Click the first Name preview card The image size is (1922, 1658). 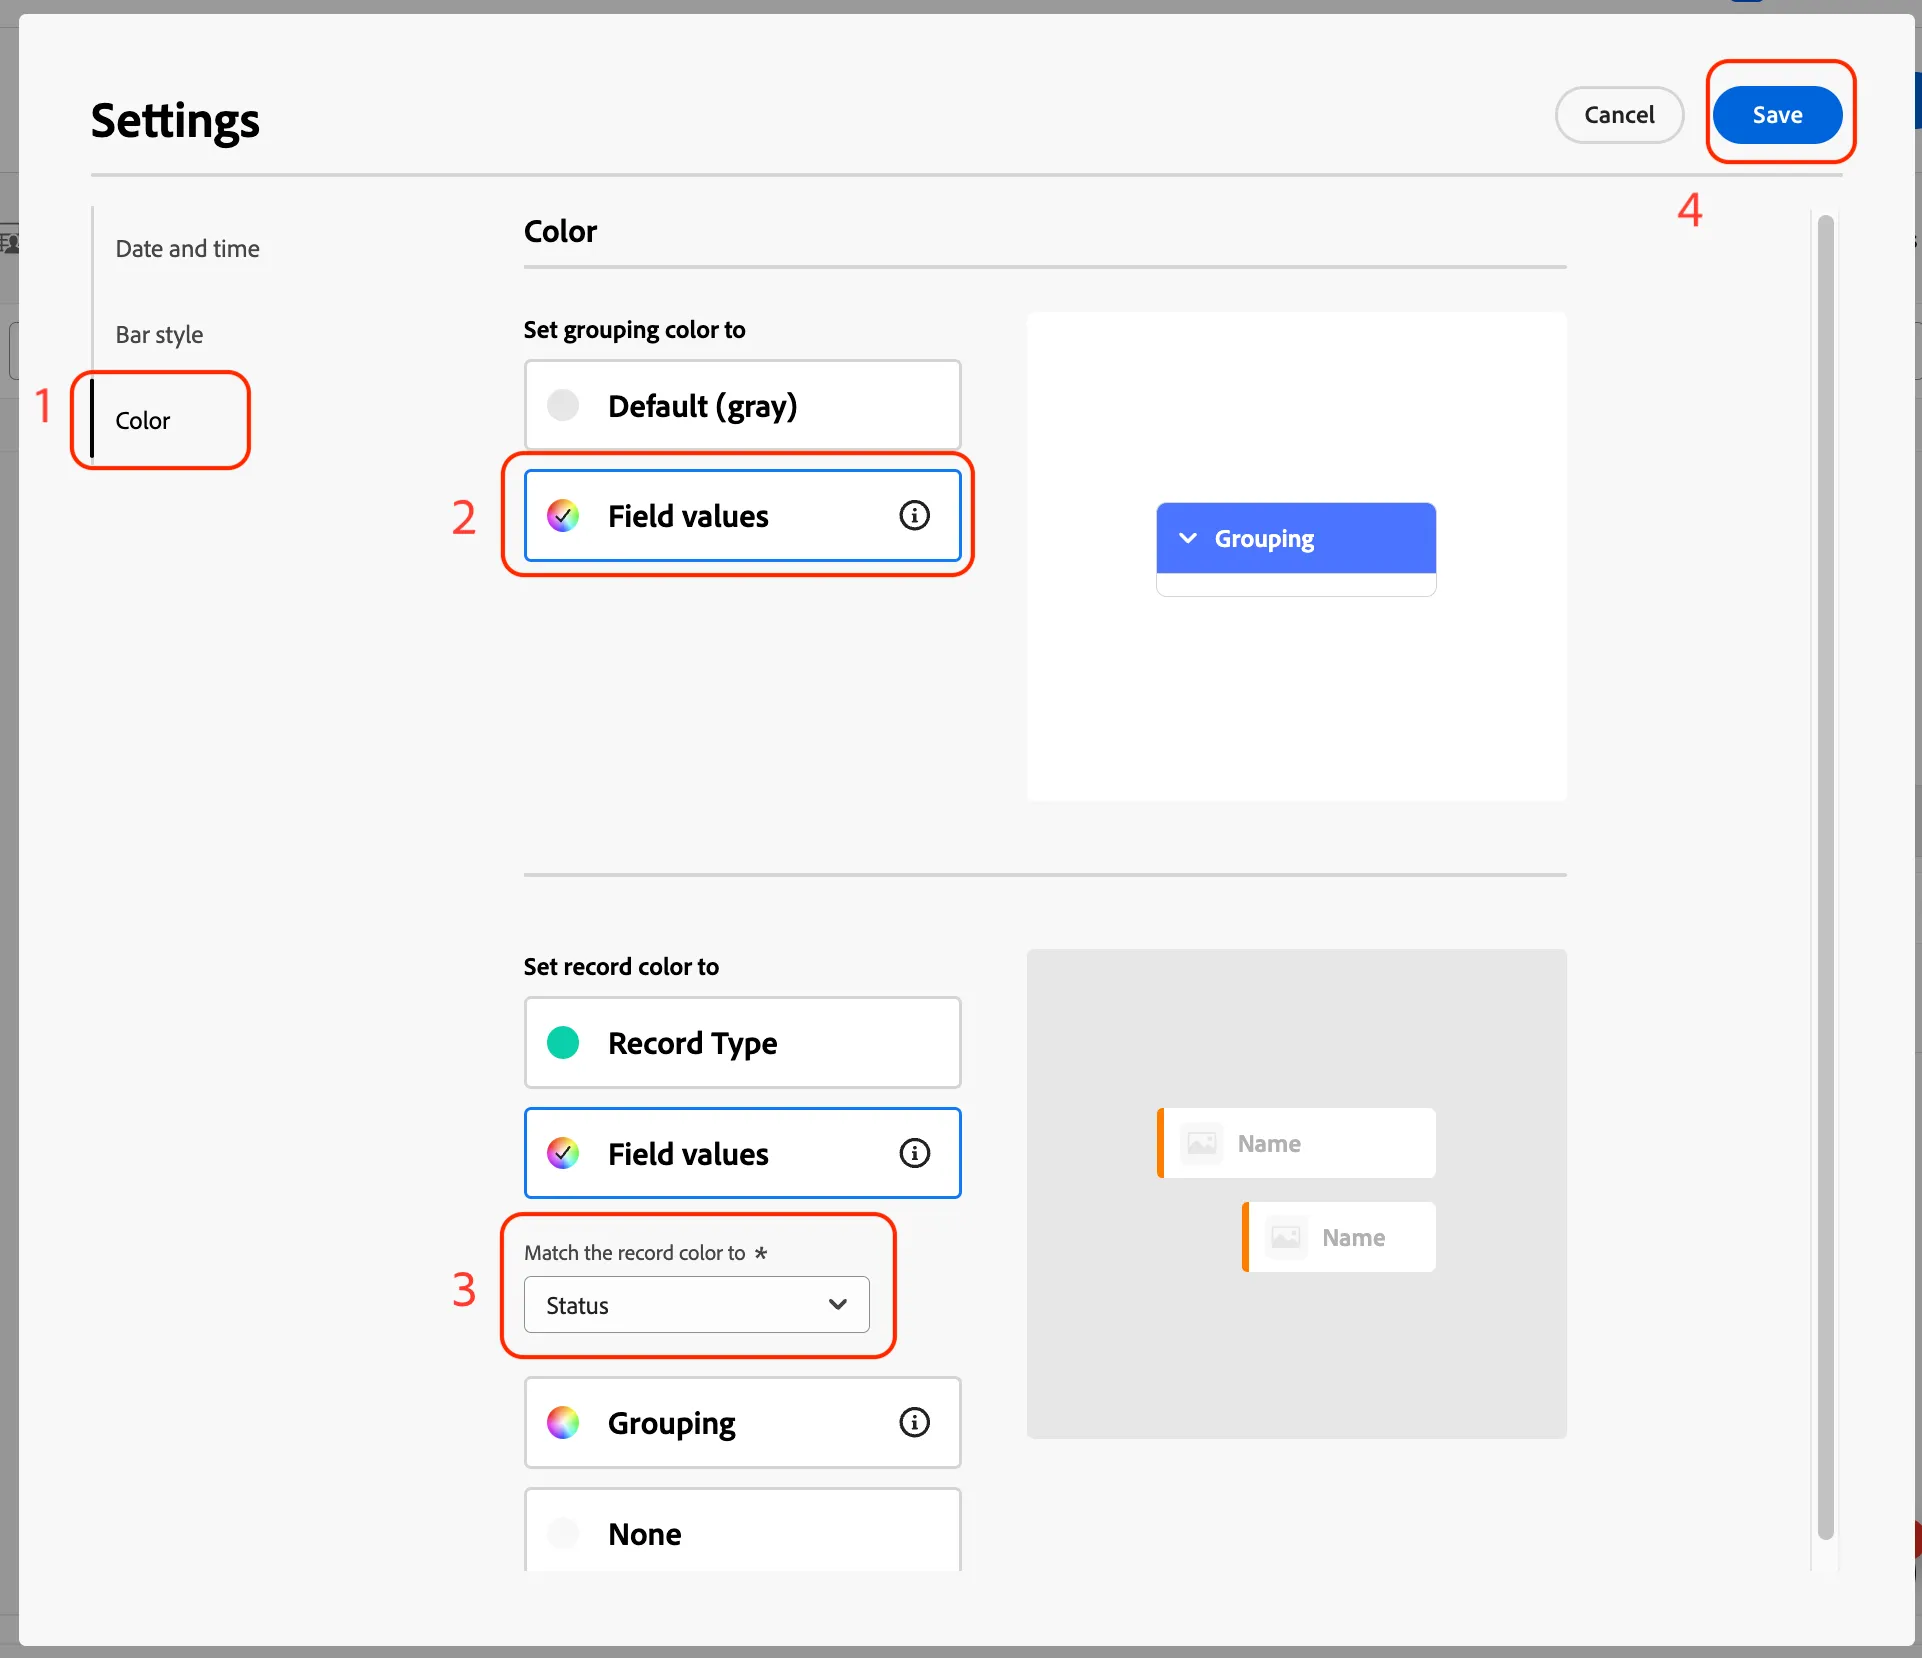coord(1296,1143)
